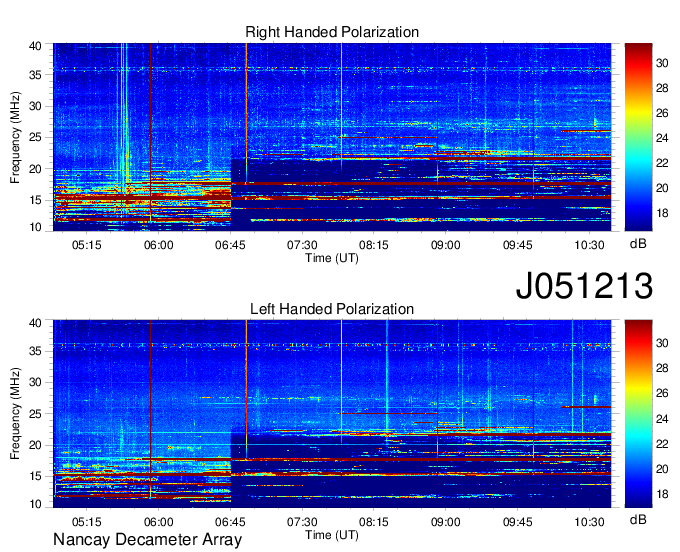Image resolution: width=680 pixels, height=552 pixels.
Task: Click the Left Handed Polarization title
Action: click(x=332, y=309)
